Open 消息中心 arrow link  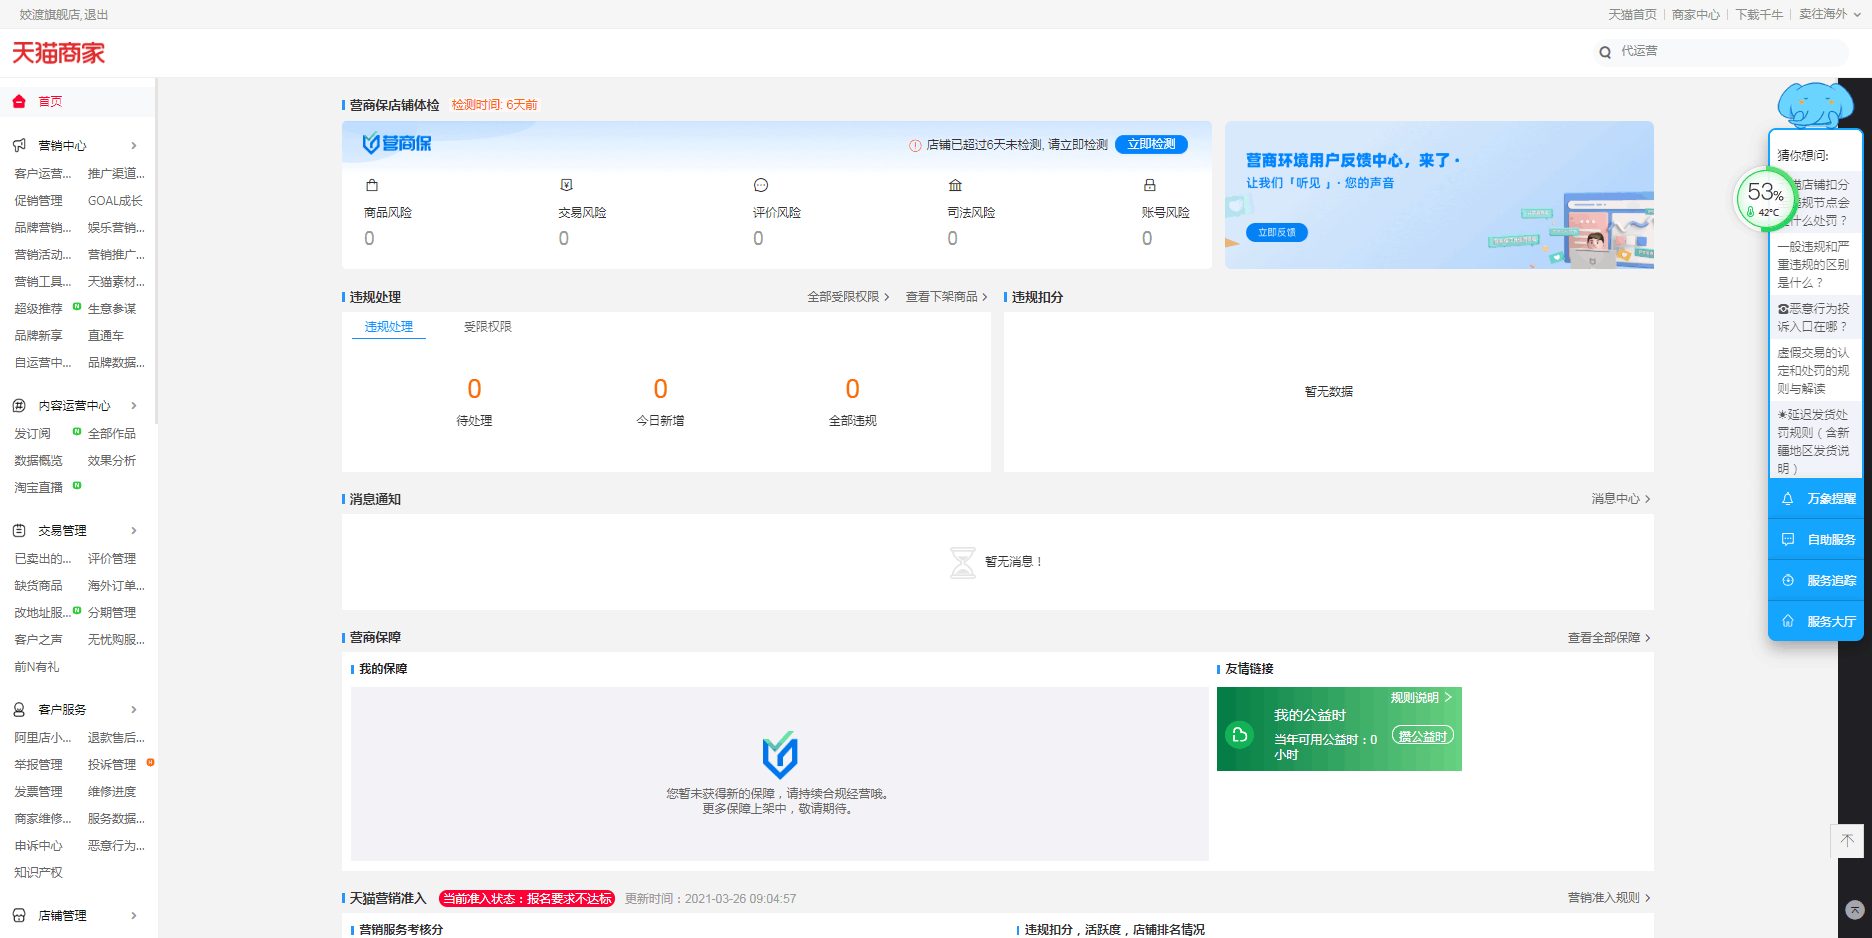point(1621,499)
